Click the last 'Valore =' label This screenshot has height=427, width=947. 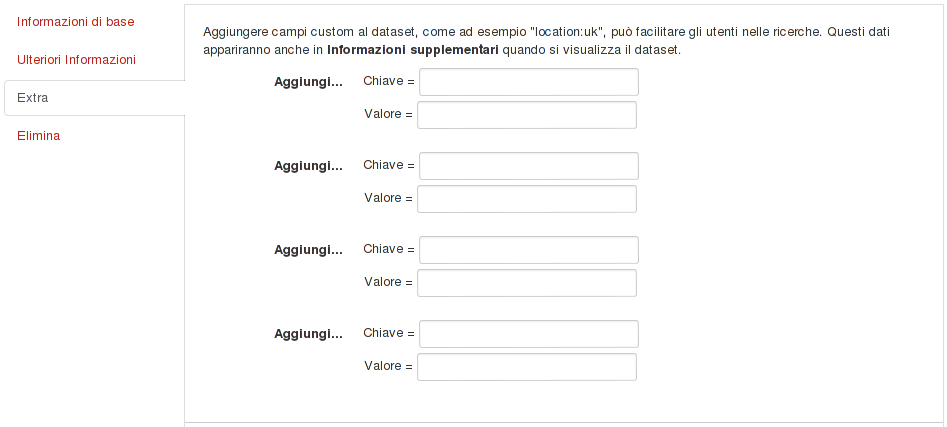(388, 366)
